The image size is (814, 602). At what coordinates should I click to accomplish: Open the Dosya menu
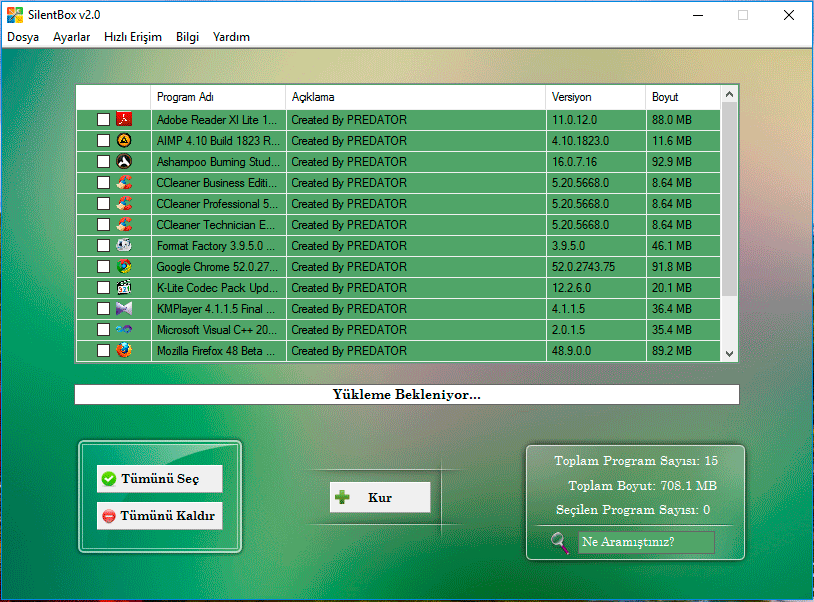pyautogui.click(x=23, y=37)
